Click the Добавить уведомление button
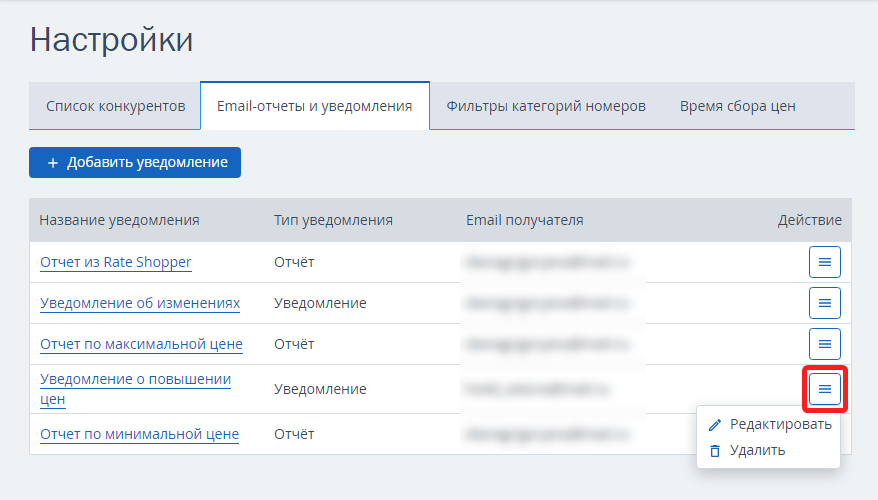Screen dimensions: 878x500 tap(135, 162)
